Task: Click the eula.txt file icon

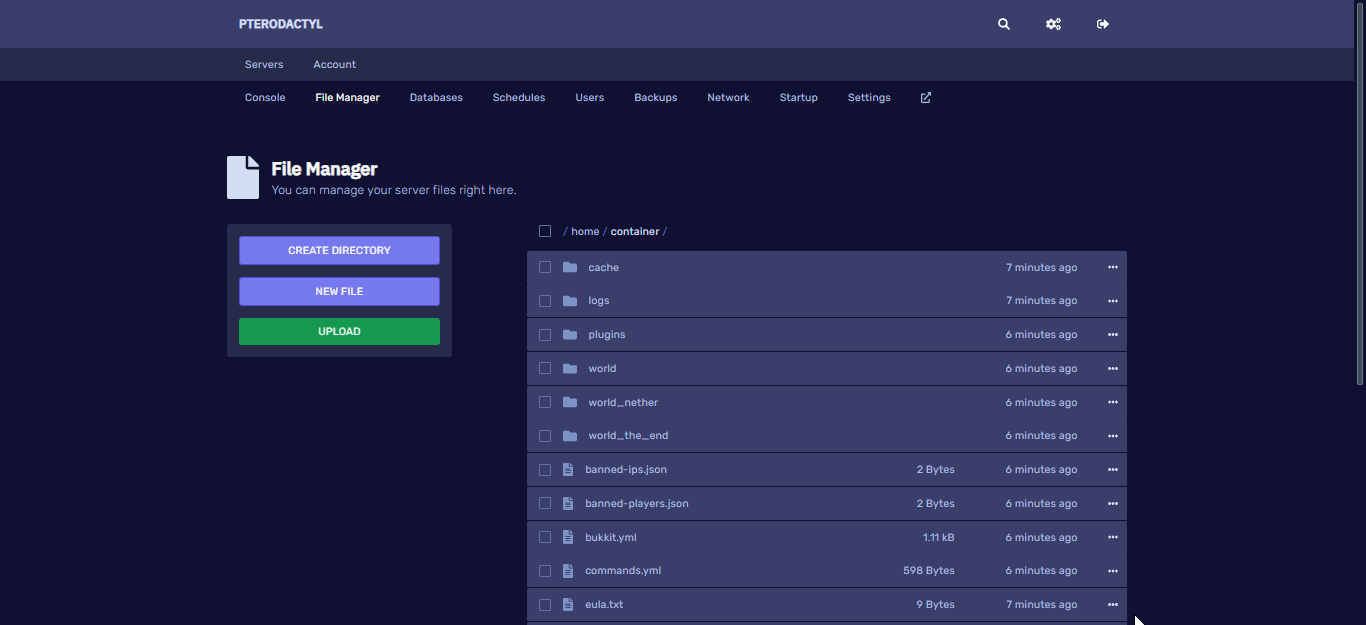Action: (568, 604)
